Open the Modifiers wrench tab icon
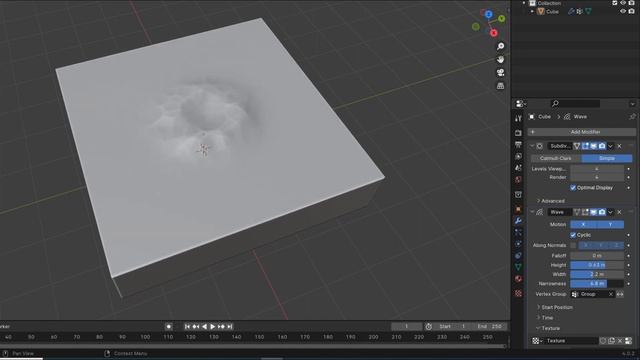640x360 pixels. click(518, 221)
